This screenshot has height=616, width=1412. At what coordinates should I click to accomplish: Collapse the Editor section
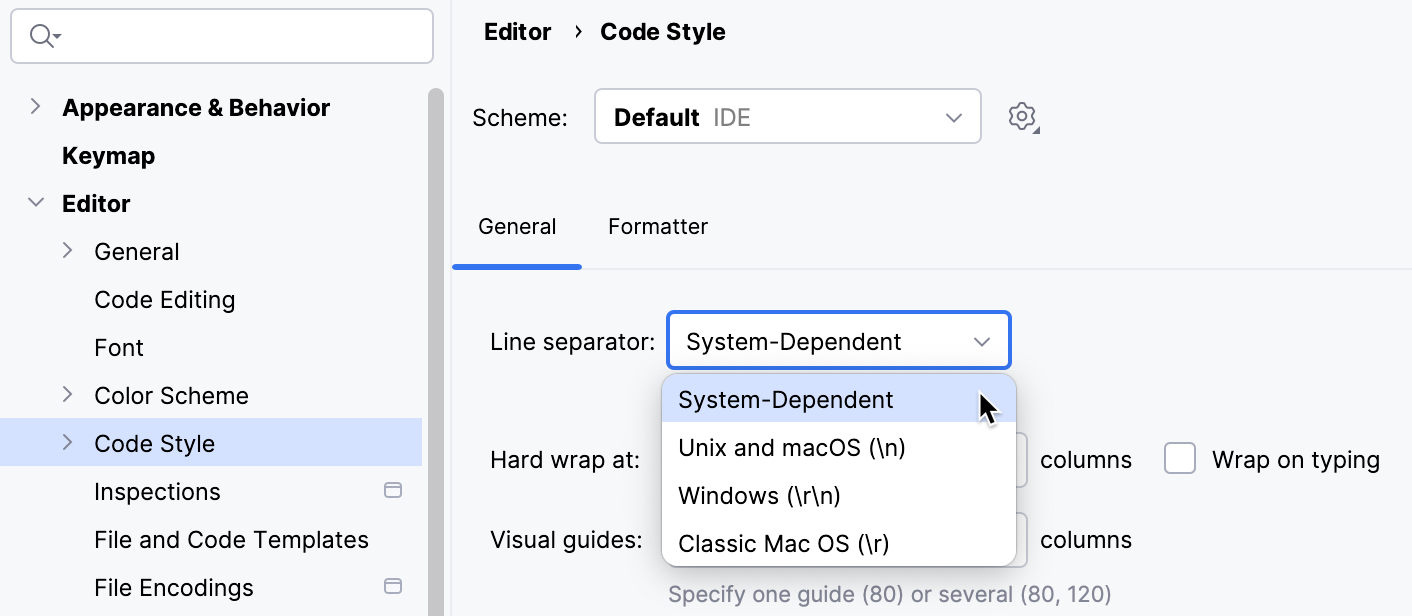(x=36, y=203)
